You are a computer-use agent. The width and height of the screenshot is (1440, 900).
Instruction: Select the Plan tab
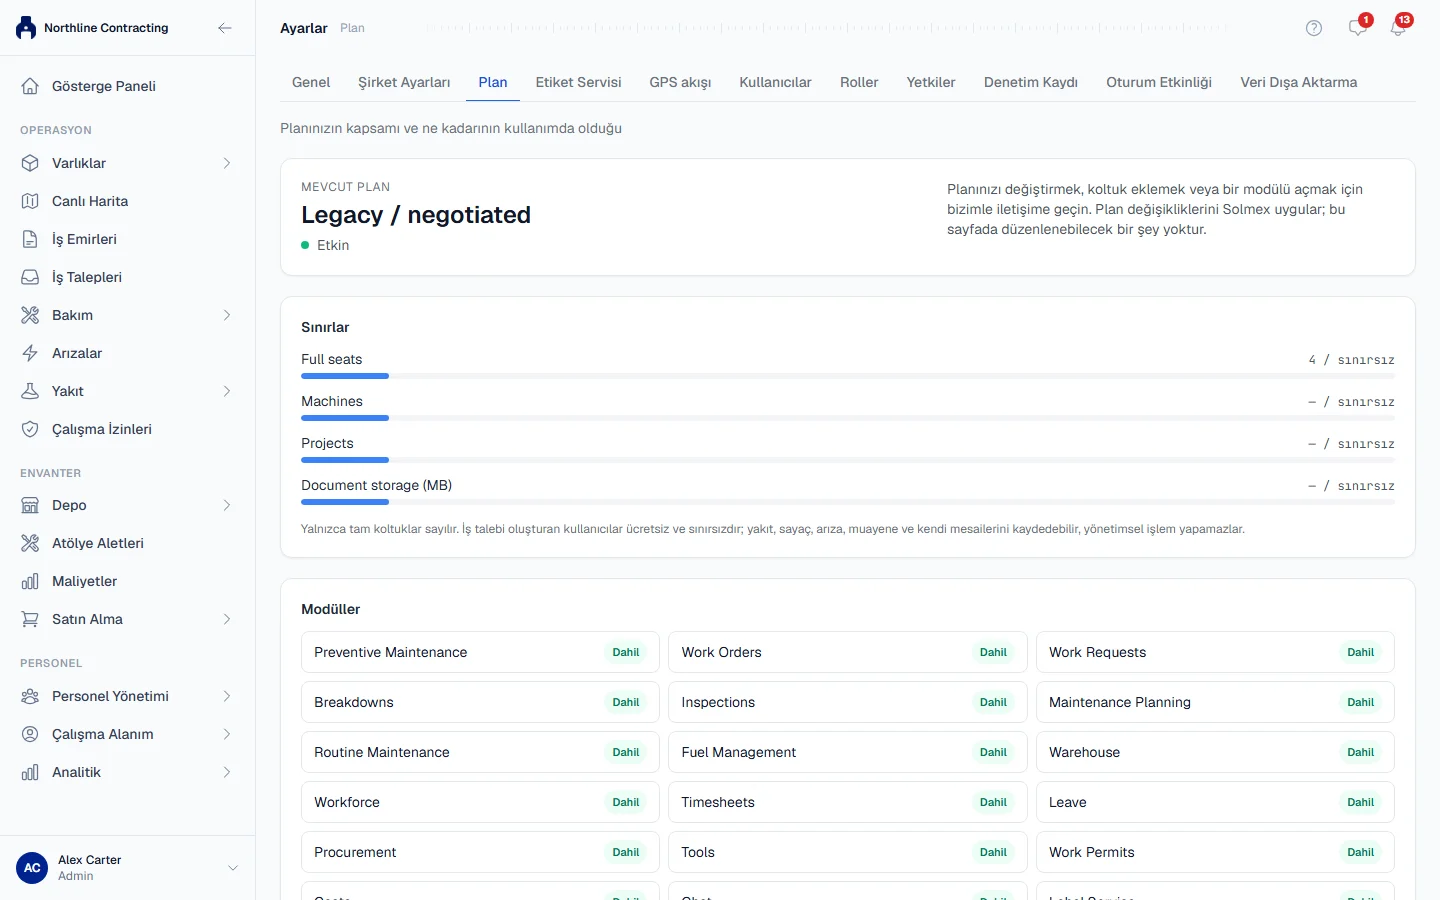click(493, 82)
